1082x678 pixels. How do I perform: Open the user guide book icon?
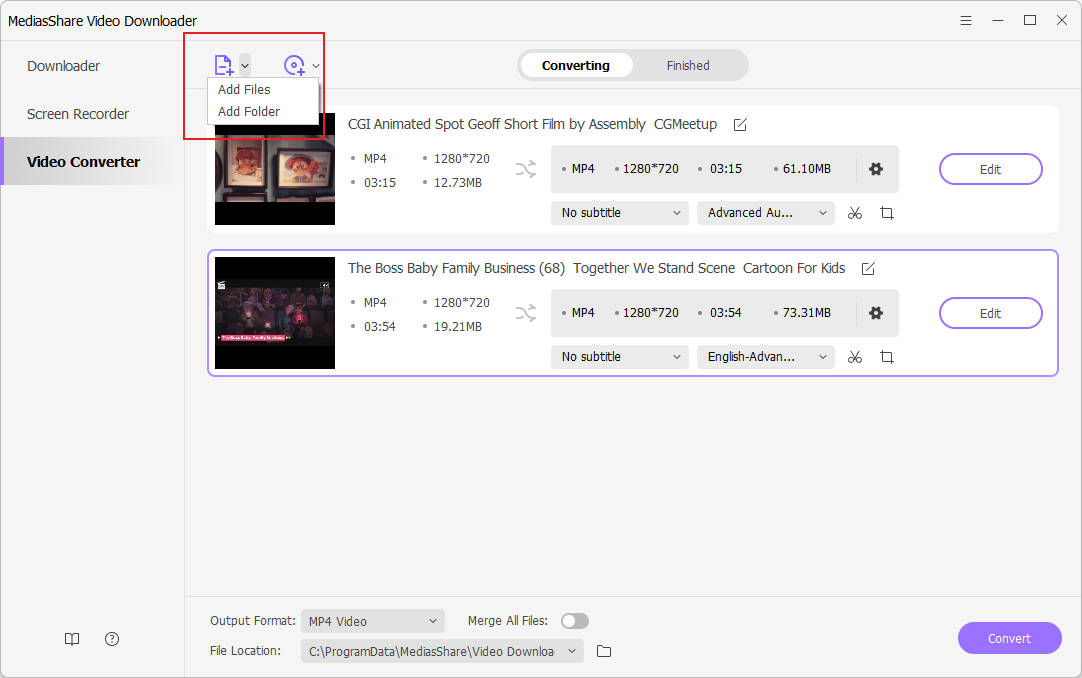coord(72,639)
